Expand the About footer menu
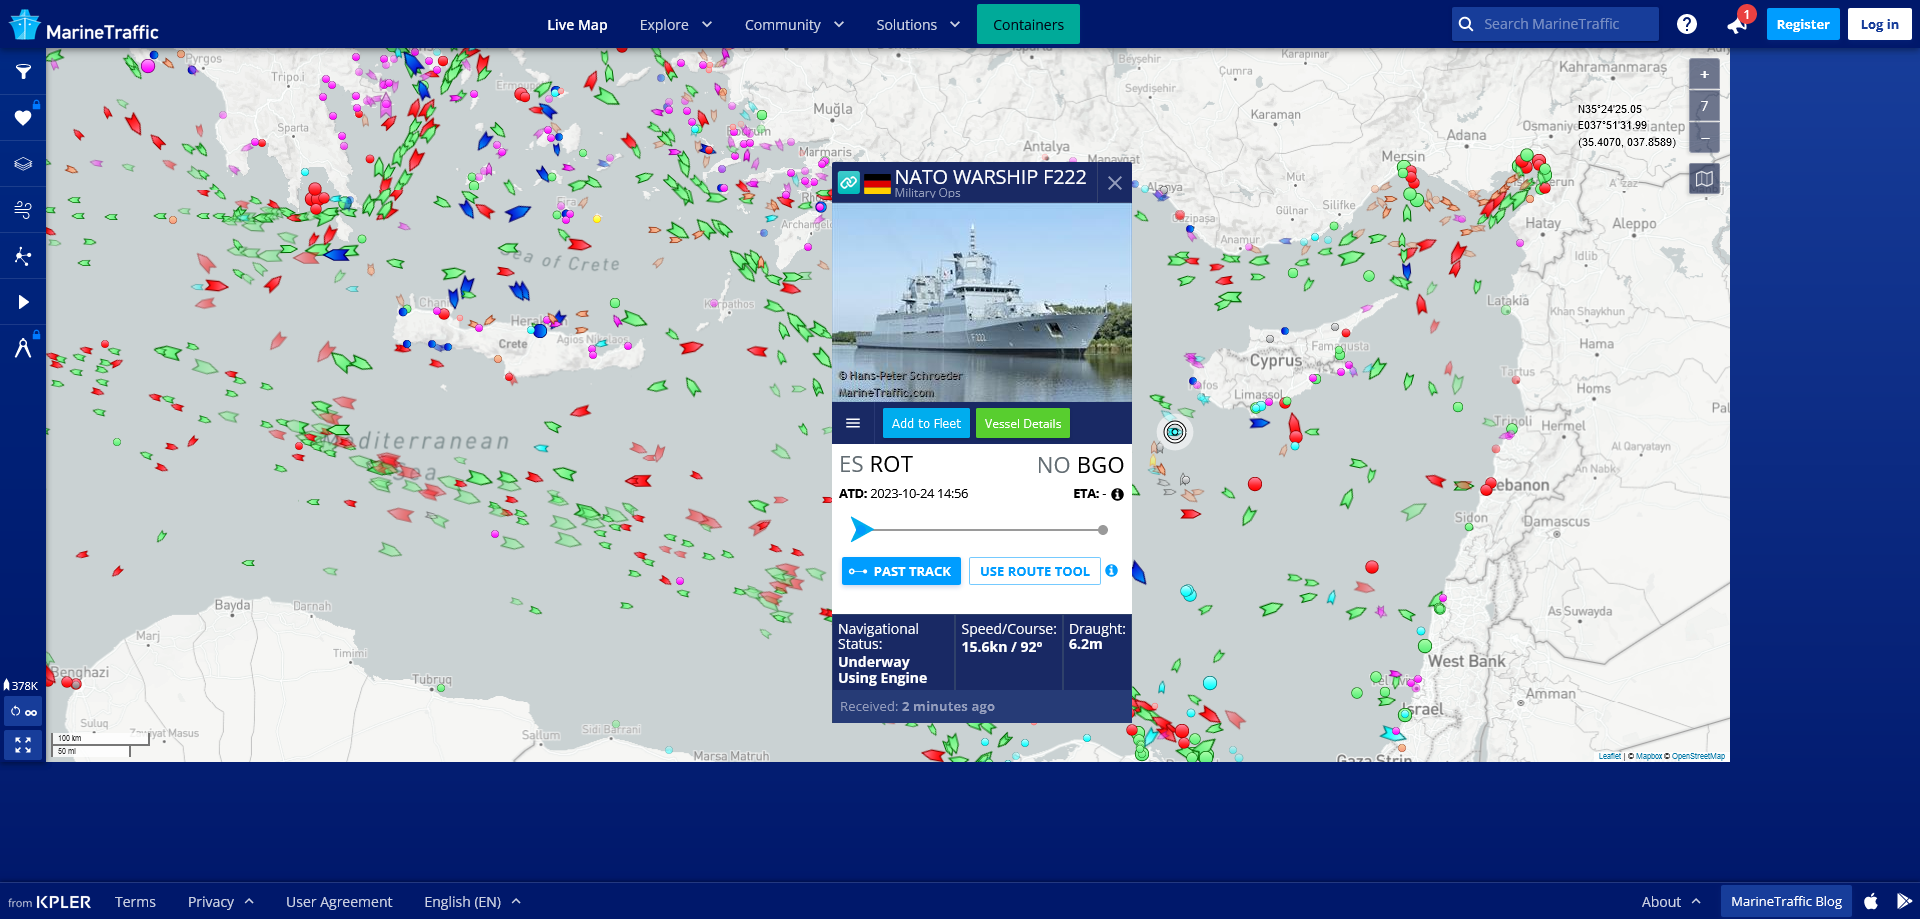Screen dimensions: 1920x919 (1671, 902)
